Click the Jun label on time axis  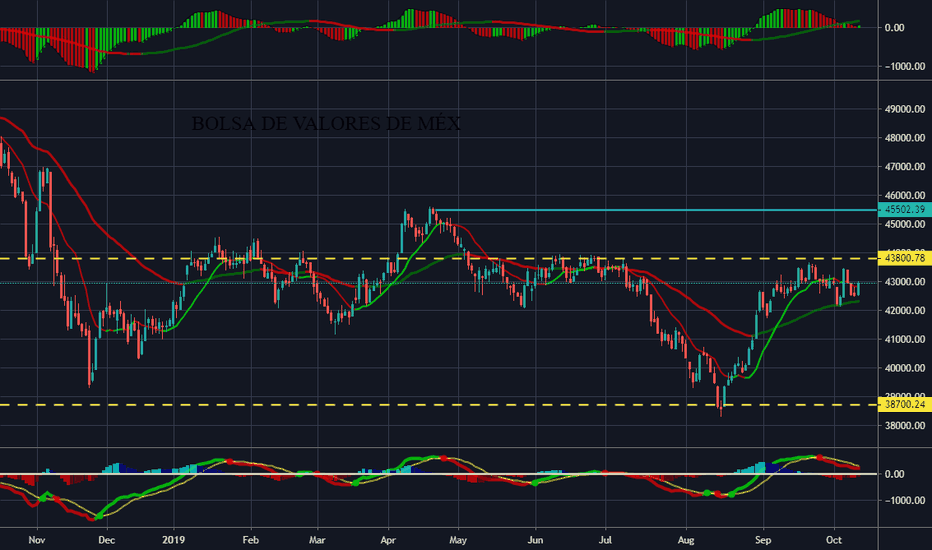click(536, 540)
